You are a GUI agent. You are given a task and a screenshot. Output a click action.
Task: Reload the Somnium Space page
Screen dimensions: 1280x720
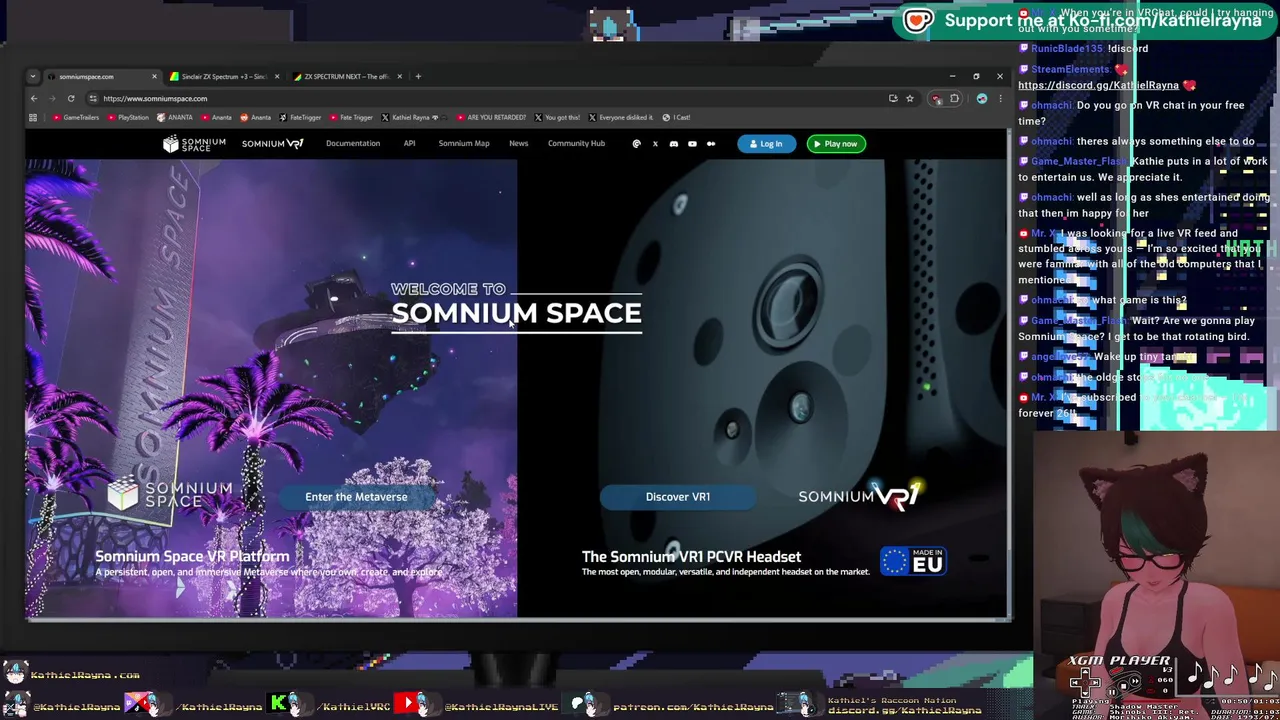[71, 98]
